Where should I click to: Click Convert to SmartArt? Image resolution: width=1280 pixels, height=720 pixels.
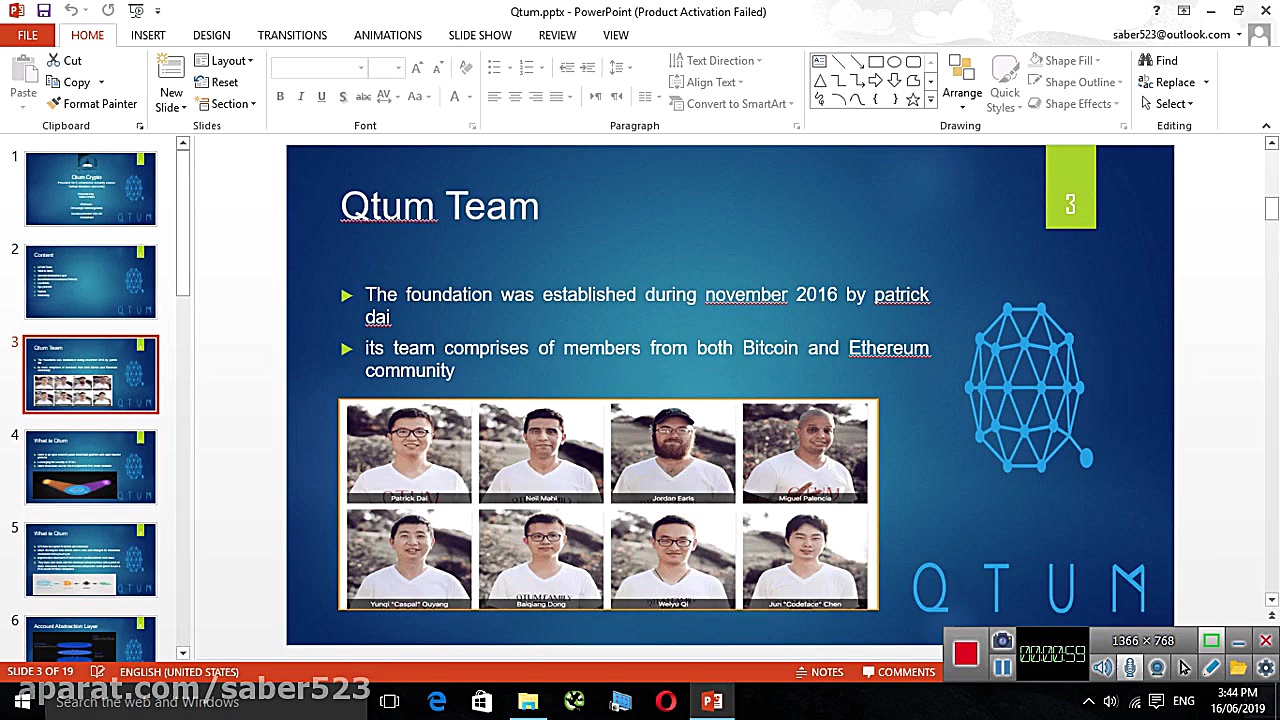(731, 104)
